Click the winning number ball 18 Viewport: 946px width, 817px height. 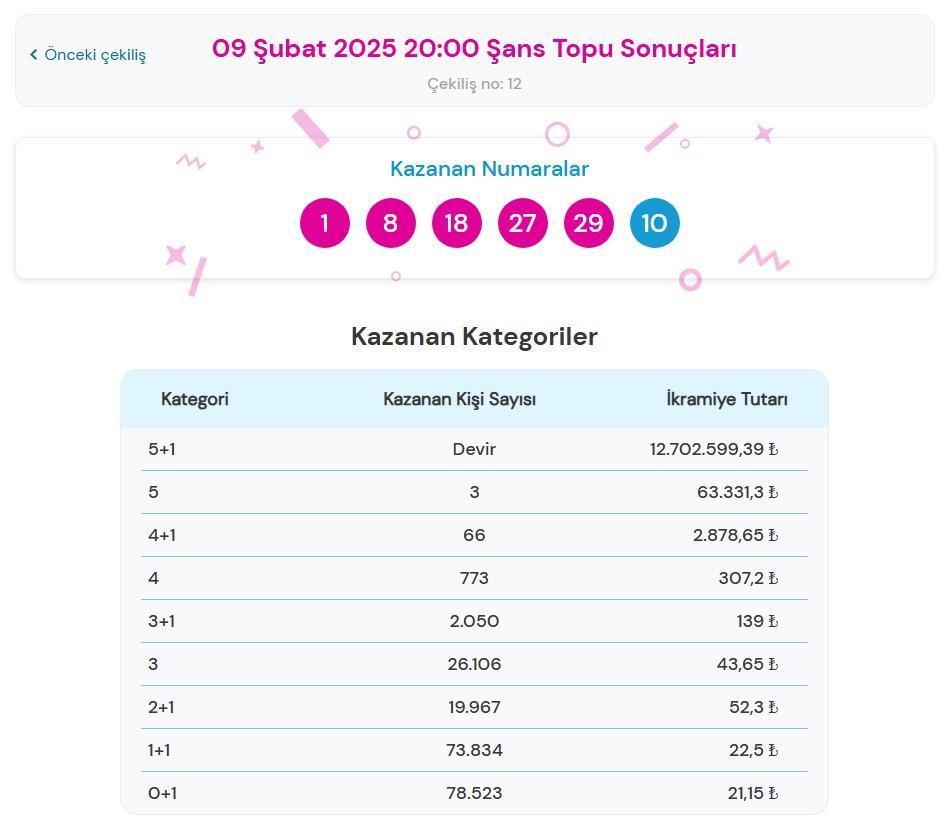tap(456, 223)
